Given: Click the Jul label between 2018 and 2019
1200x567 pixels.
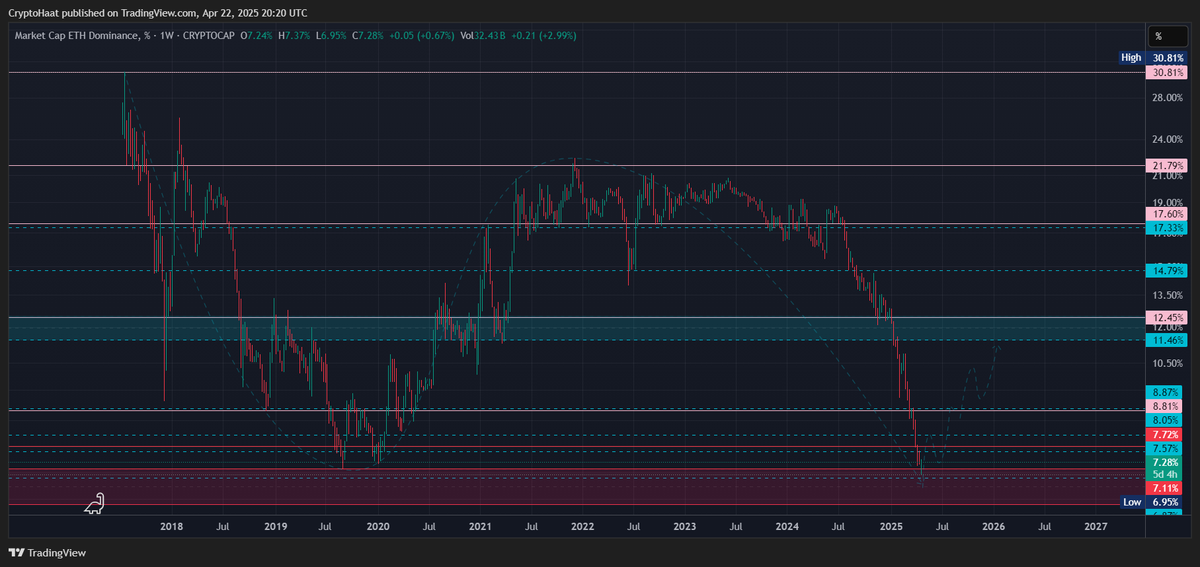Looking at the screenshot, I should point(222,526).
